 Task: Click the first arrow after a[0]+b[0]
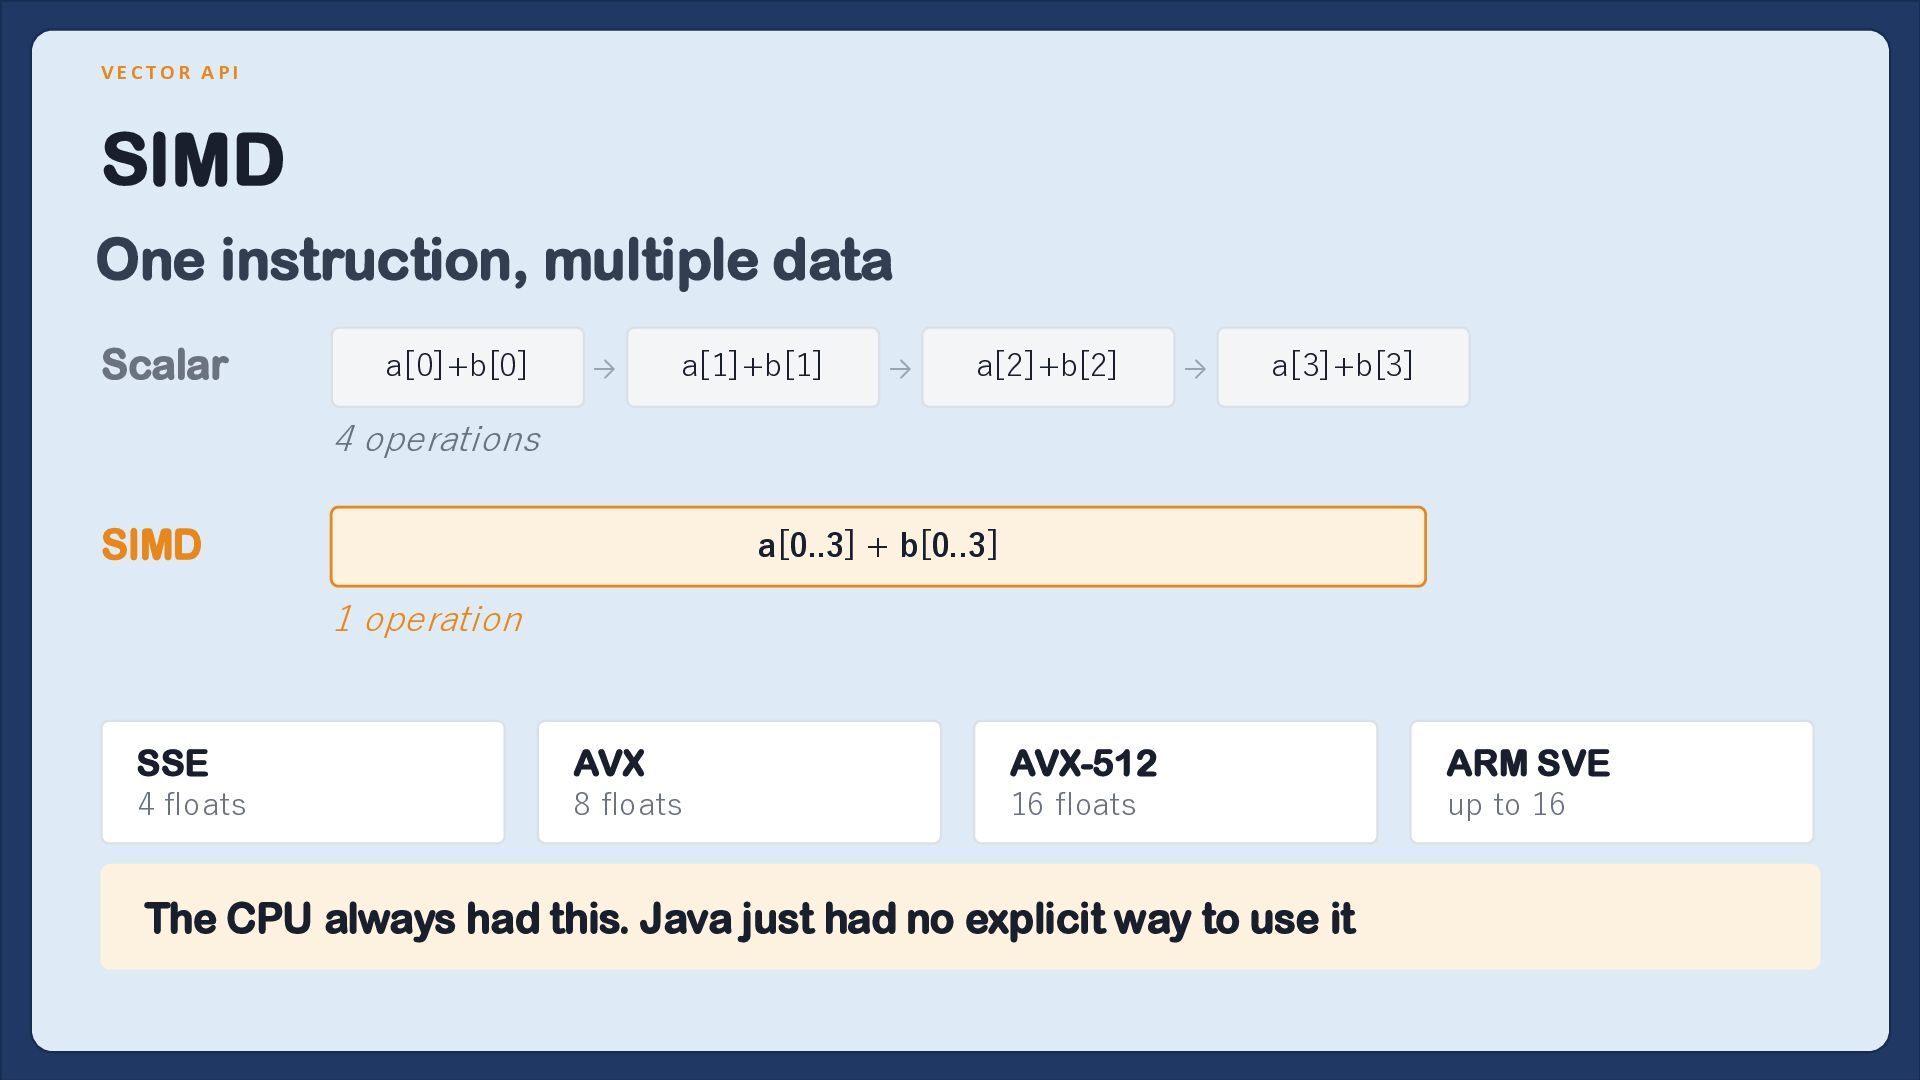pyautogui.click(x=605, y=369)
